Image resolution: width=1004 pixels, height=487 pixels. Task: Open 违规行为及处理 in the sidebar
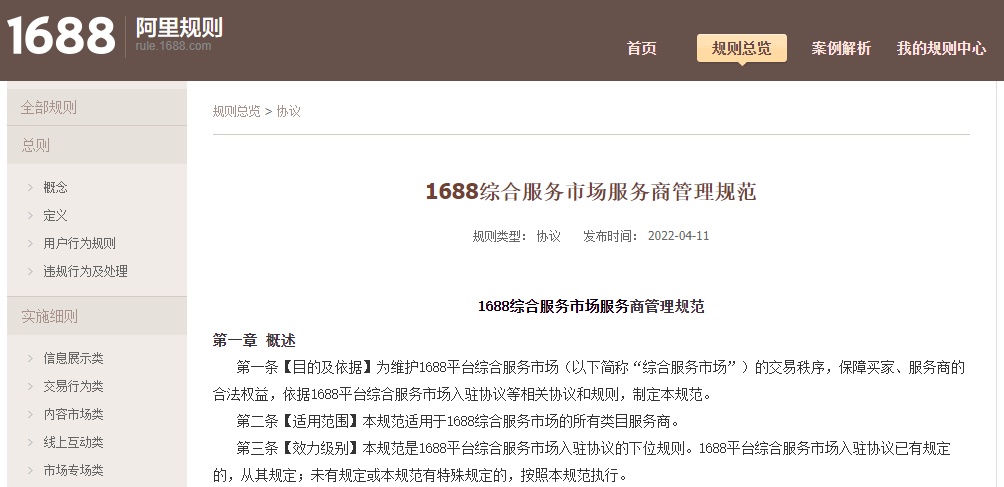(85, 271)
